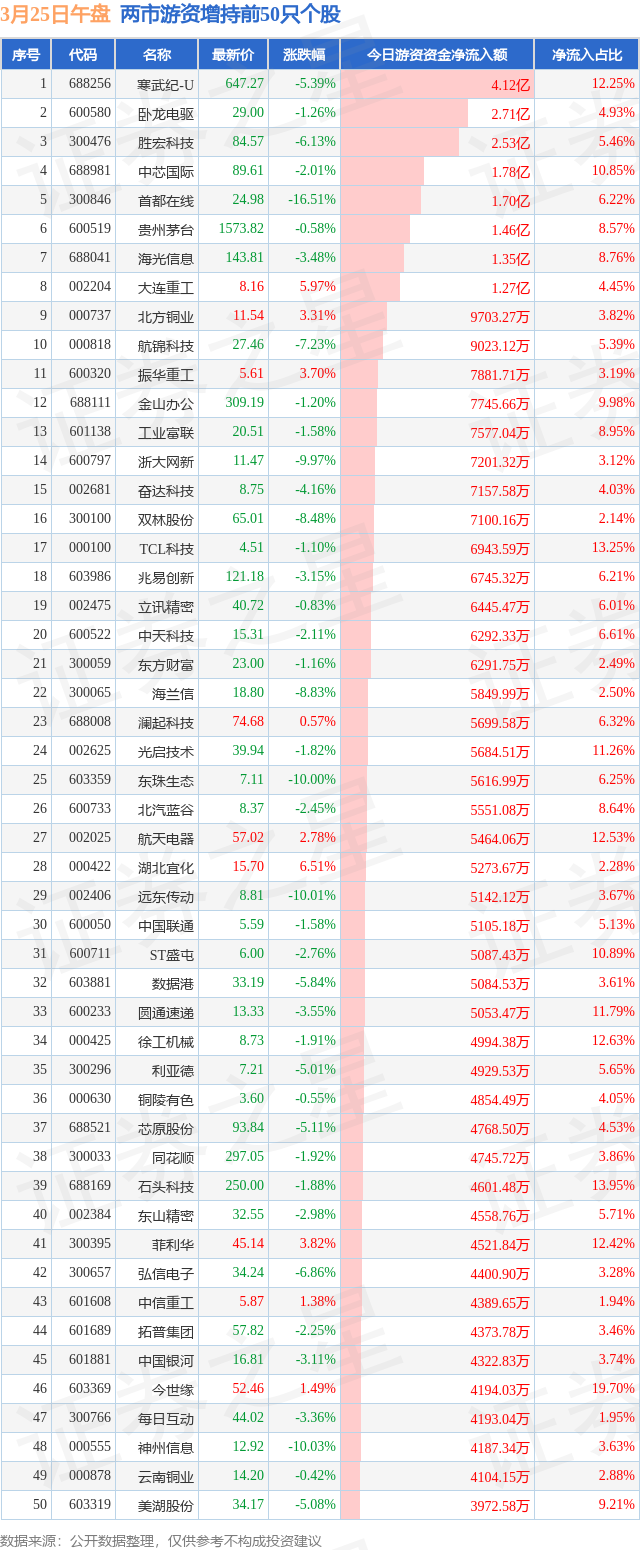Click the 6.51% change for 湖北宜化
The image size is (640, 1550).
(x=318, y=867)
